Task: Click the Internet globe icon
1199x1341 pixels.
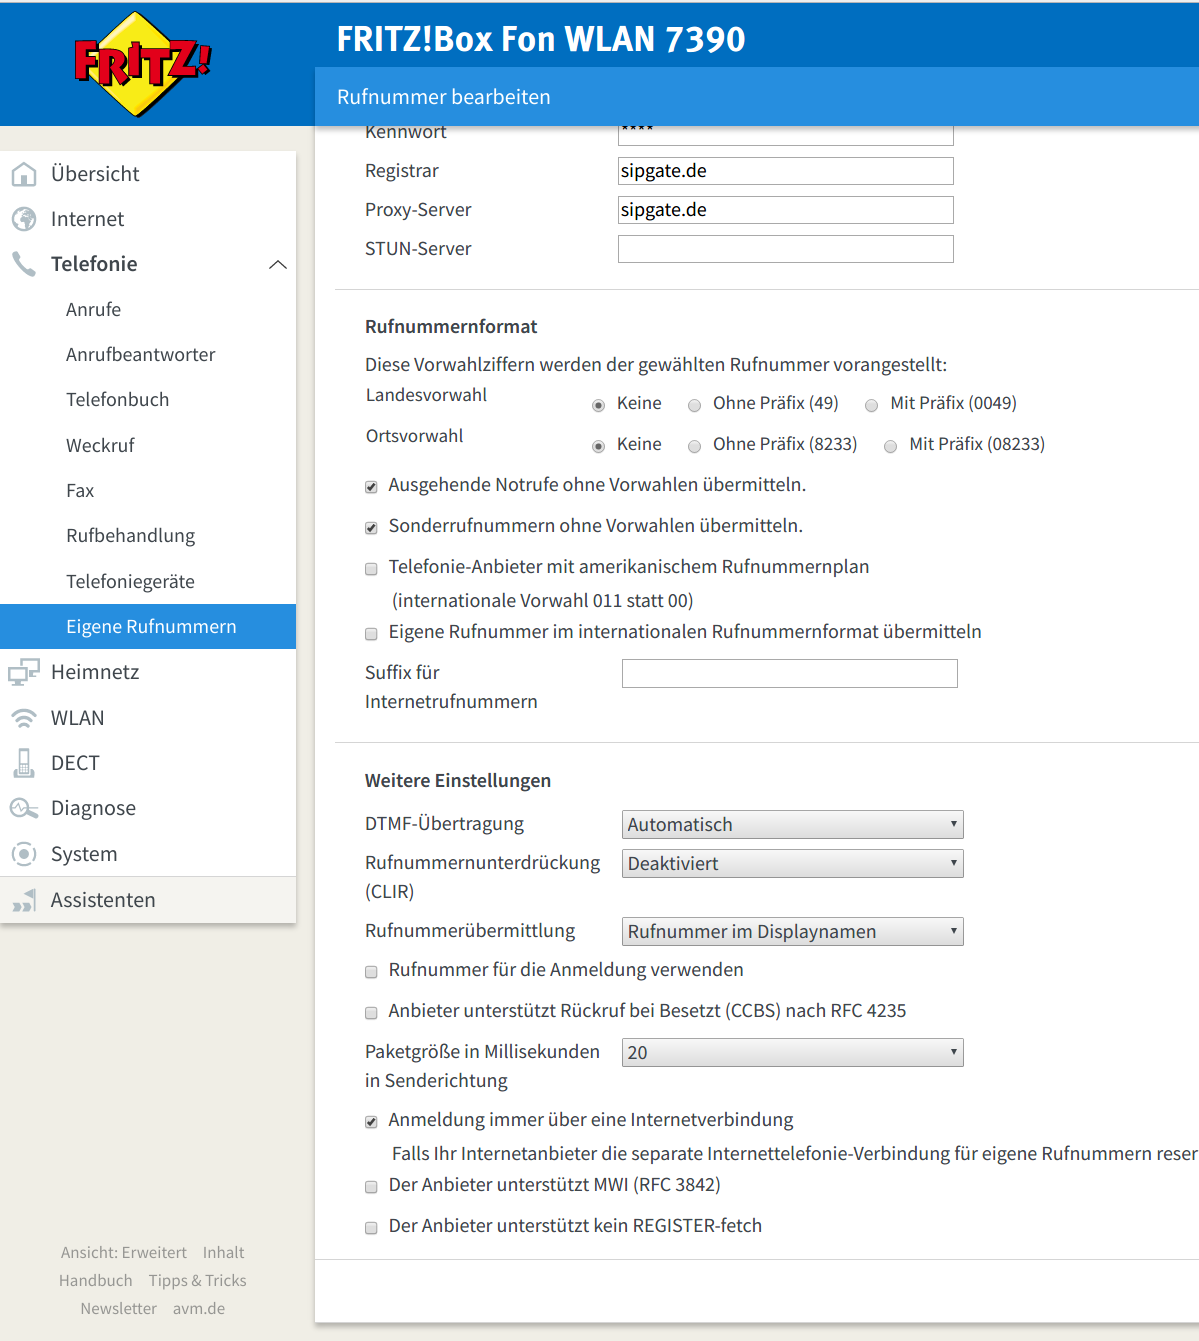Action: pyautogui.click(x=24, y=219)
